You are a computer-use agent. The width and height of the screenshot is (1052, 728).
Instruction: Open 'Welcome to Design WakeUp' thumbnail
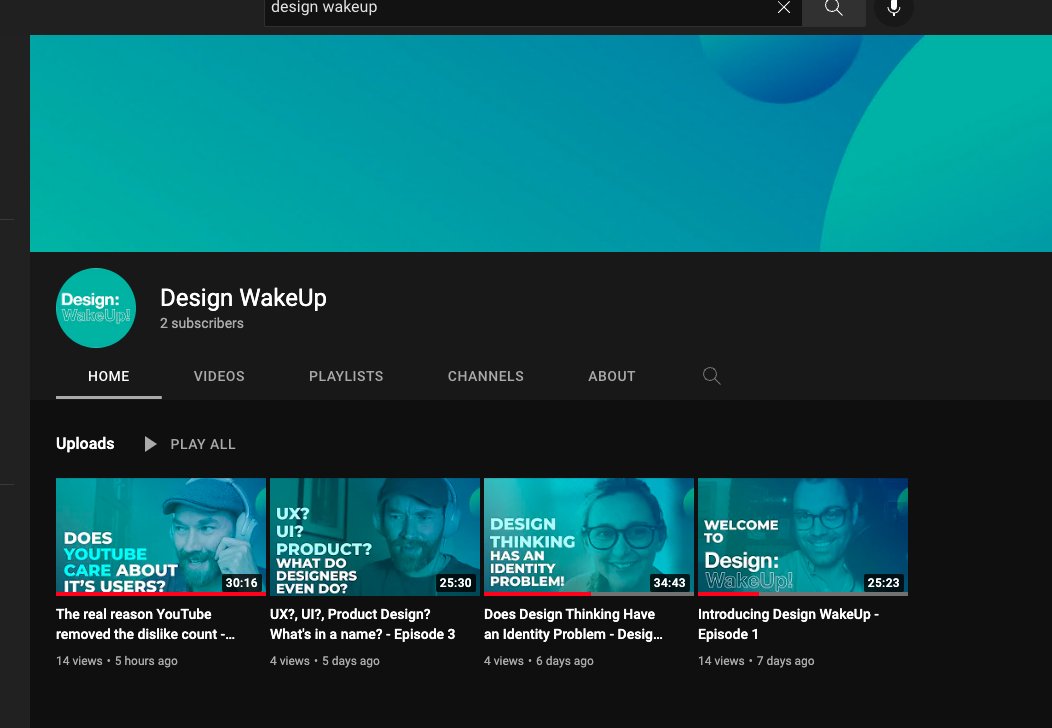(x=803, y=537)
